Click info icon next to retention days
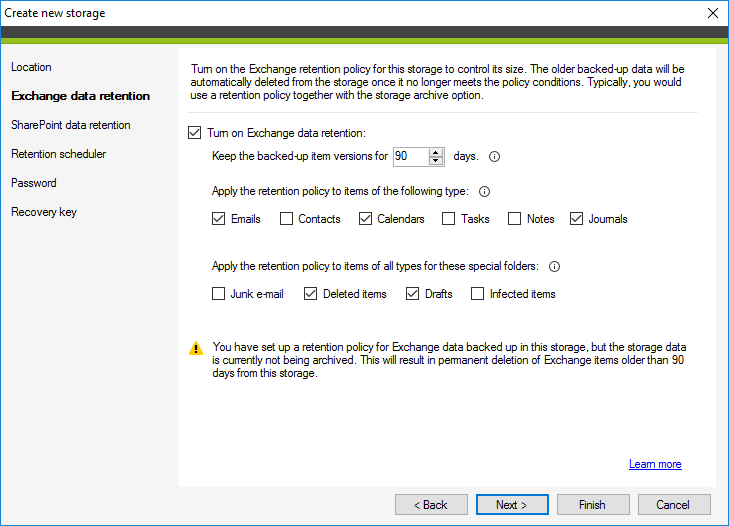The image size is (729, 526). pos(494,156)
